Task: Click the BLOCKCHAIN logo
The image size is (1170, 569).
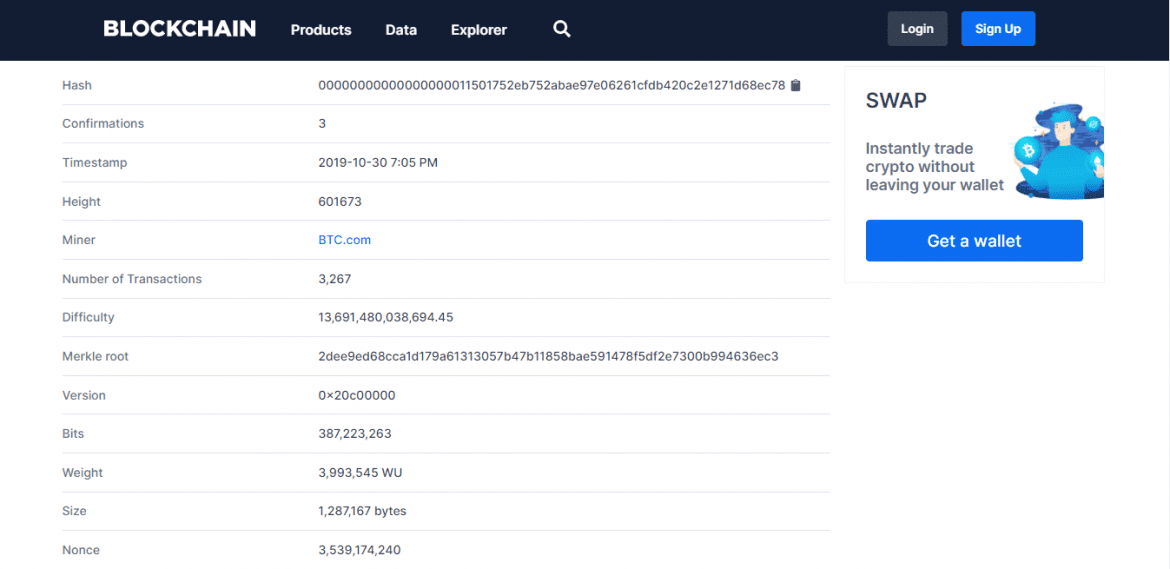Action: coord(180,29)
